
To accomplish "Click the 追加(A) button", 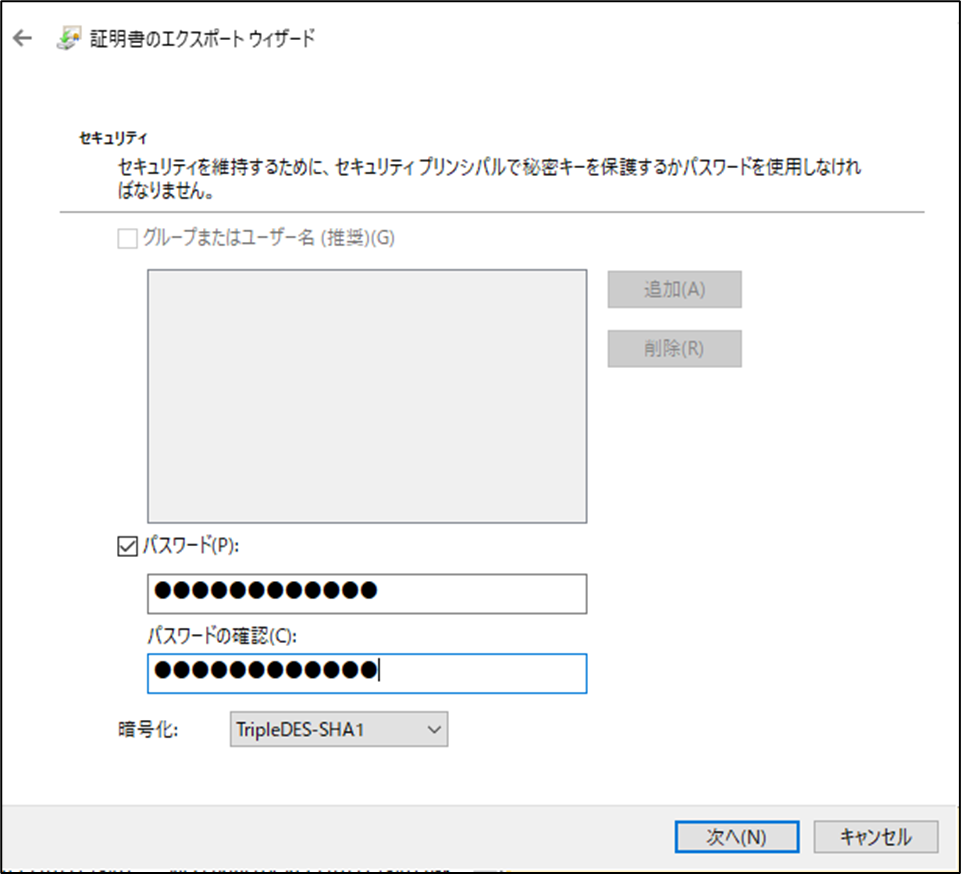I will (x=674, y=289).
